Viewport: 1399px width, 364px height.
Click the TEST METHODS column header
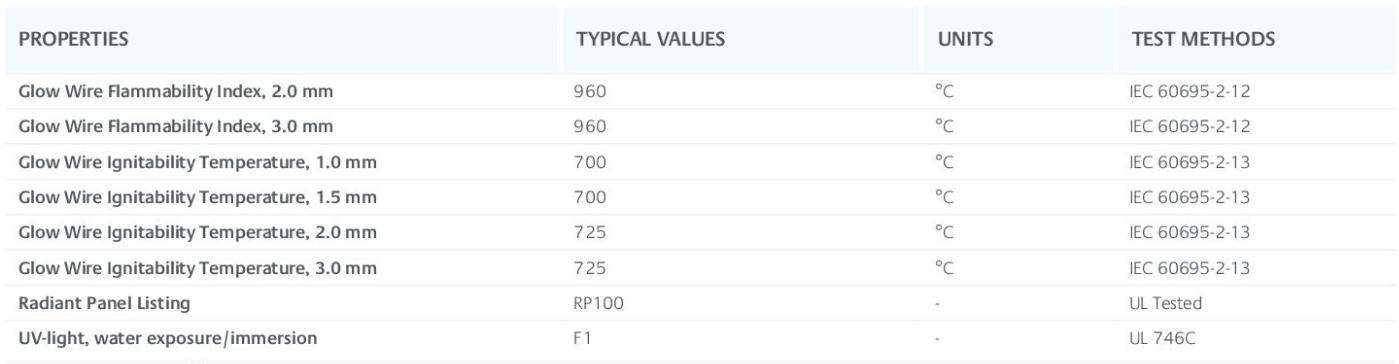[1202, 41]
